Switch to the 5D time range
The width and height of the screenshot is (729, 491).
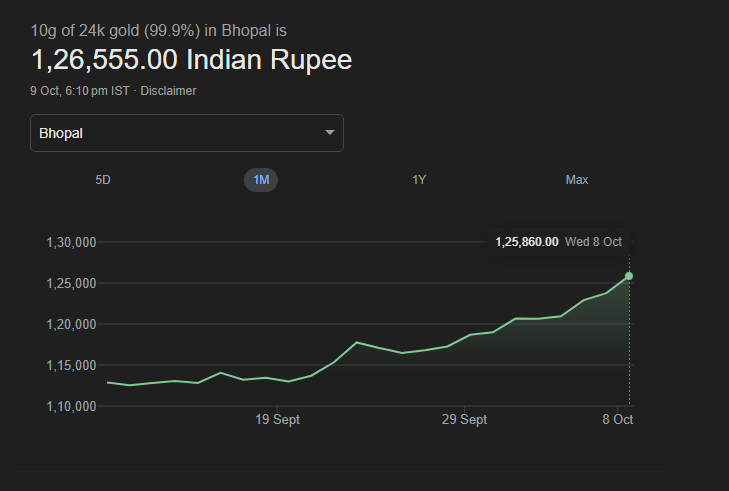[103, 180]
